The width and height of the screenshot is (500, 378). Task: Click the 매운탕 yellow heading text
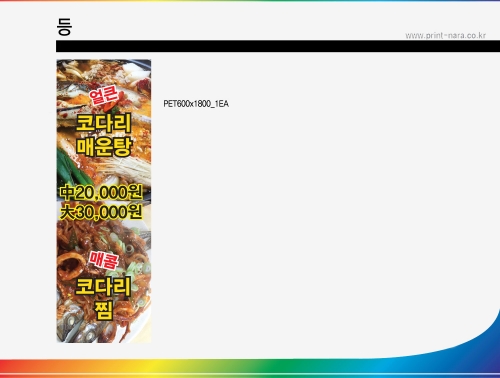[x=104, y=146]
